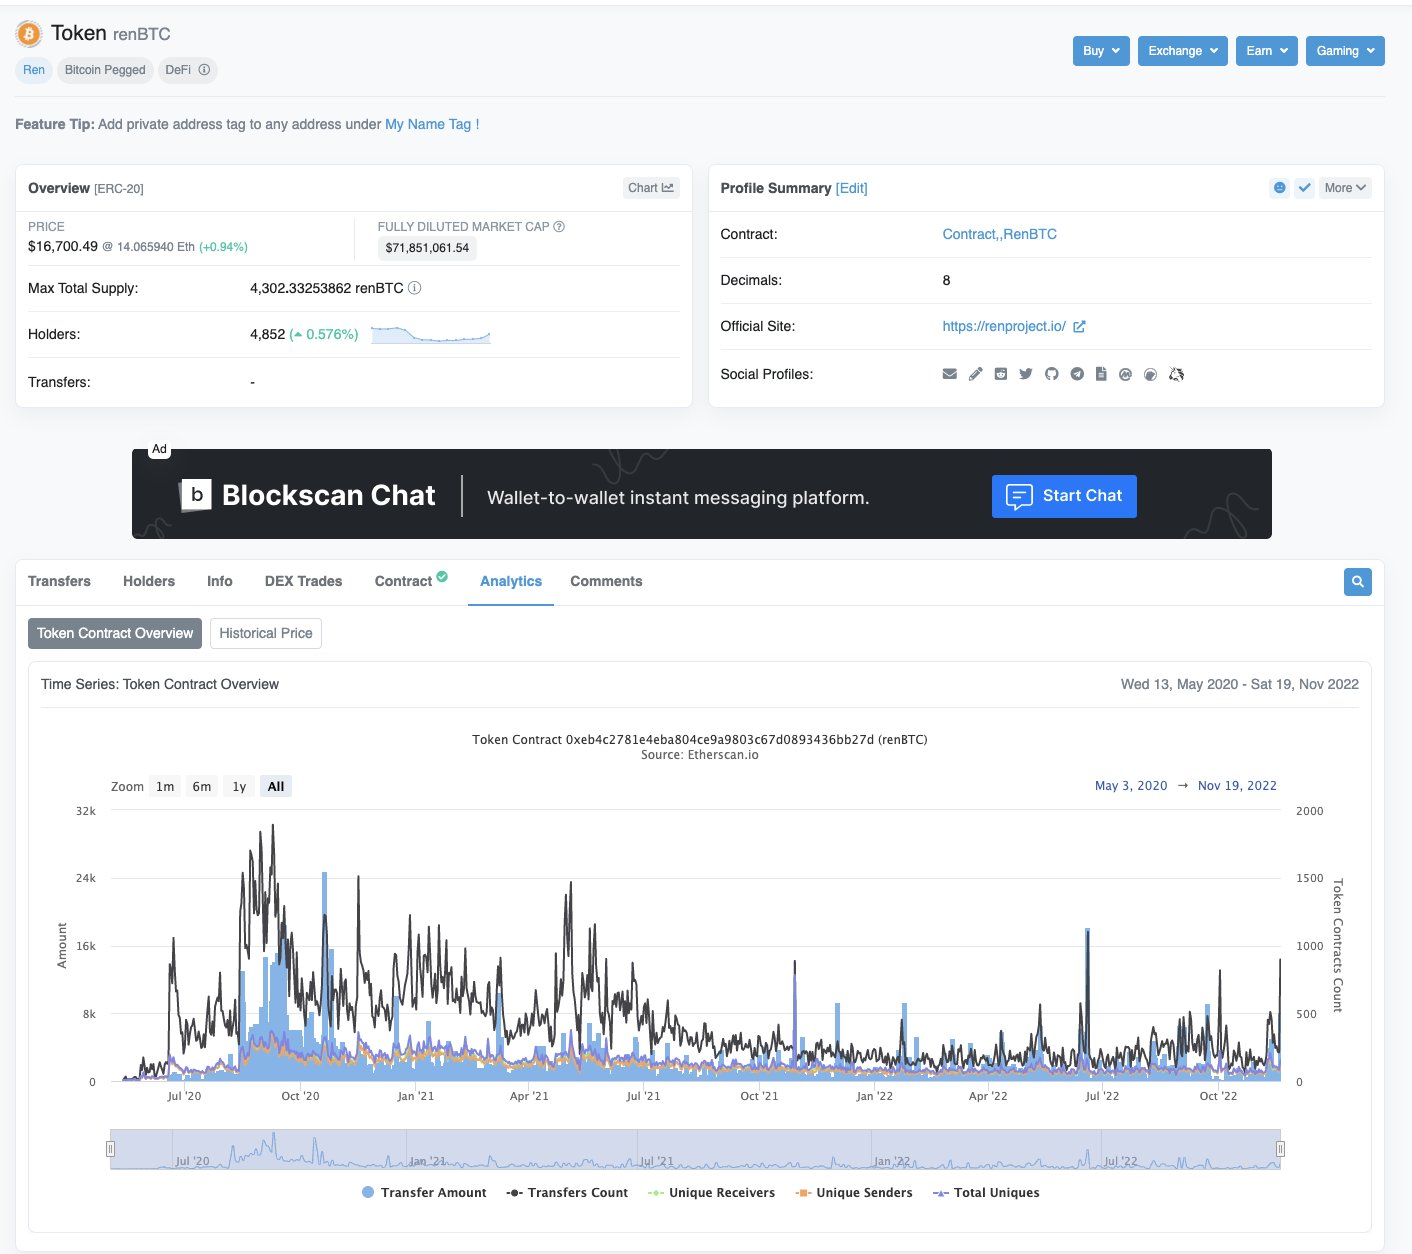Open the Telegram social profile icon
Screen dimensions: 1412x1254
pyautogui.click(x=1077, y=374)
